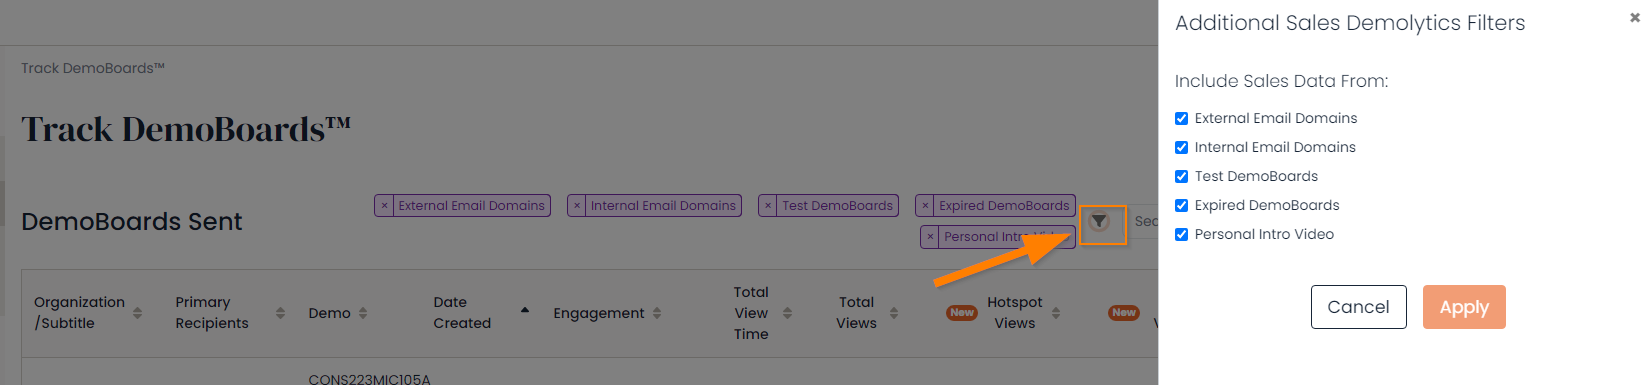1644x385 pixels.
Task: Click the Track DemoBoards breadcrumb
Action: [x=93, y=68]
